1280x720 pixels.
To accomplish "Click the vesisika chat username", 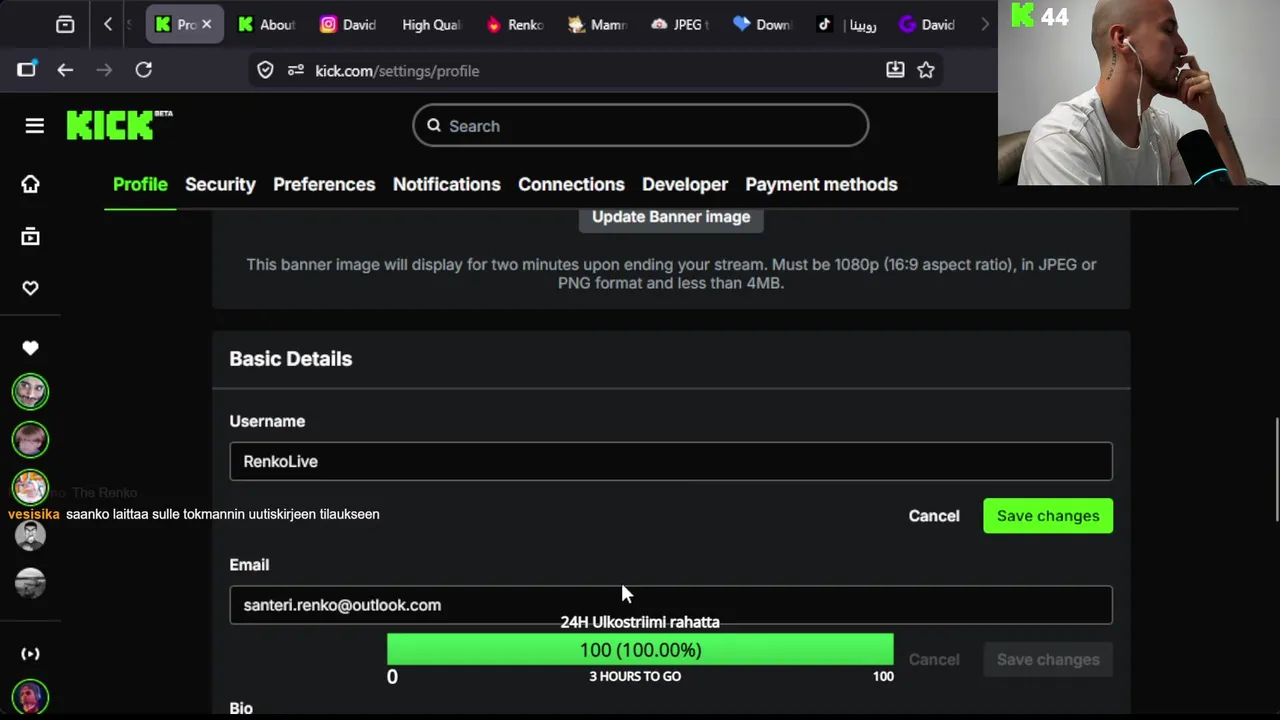I will 34,514.
